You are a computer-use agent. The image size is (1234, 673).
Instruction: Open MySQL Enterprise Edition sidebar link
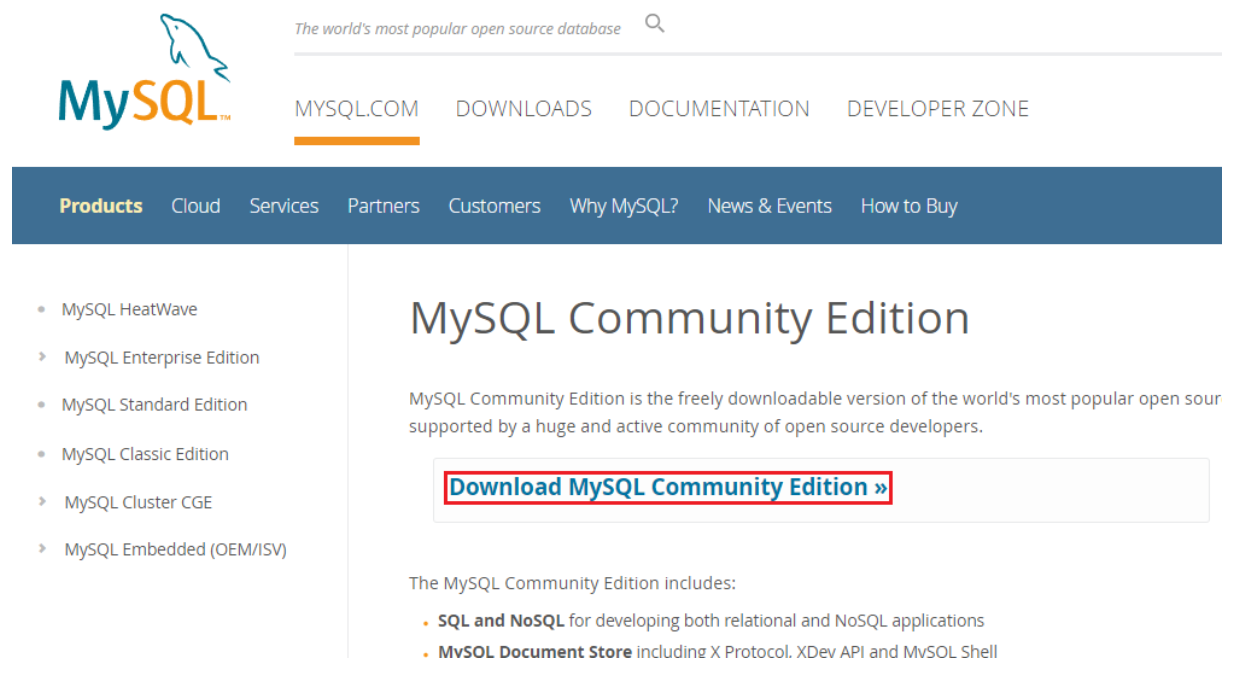(162, 358)
